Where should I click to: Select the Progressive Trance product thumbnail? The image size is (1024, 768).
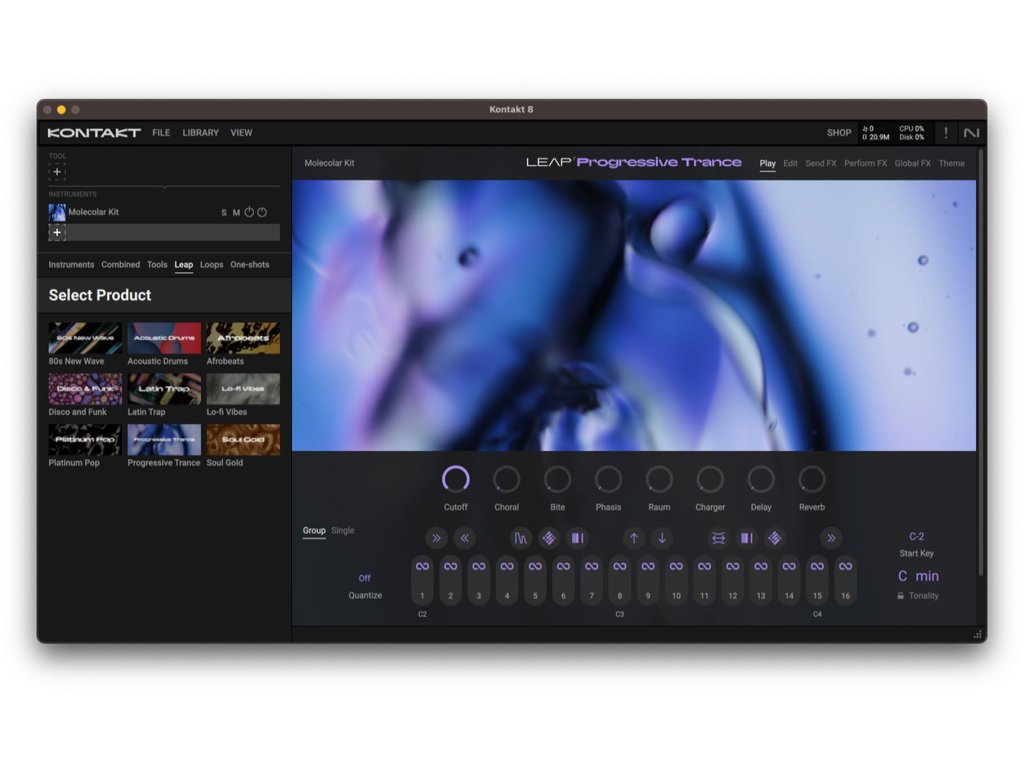(x=164, y=440)
